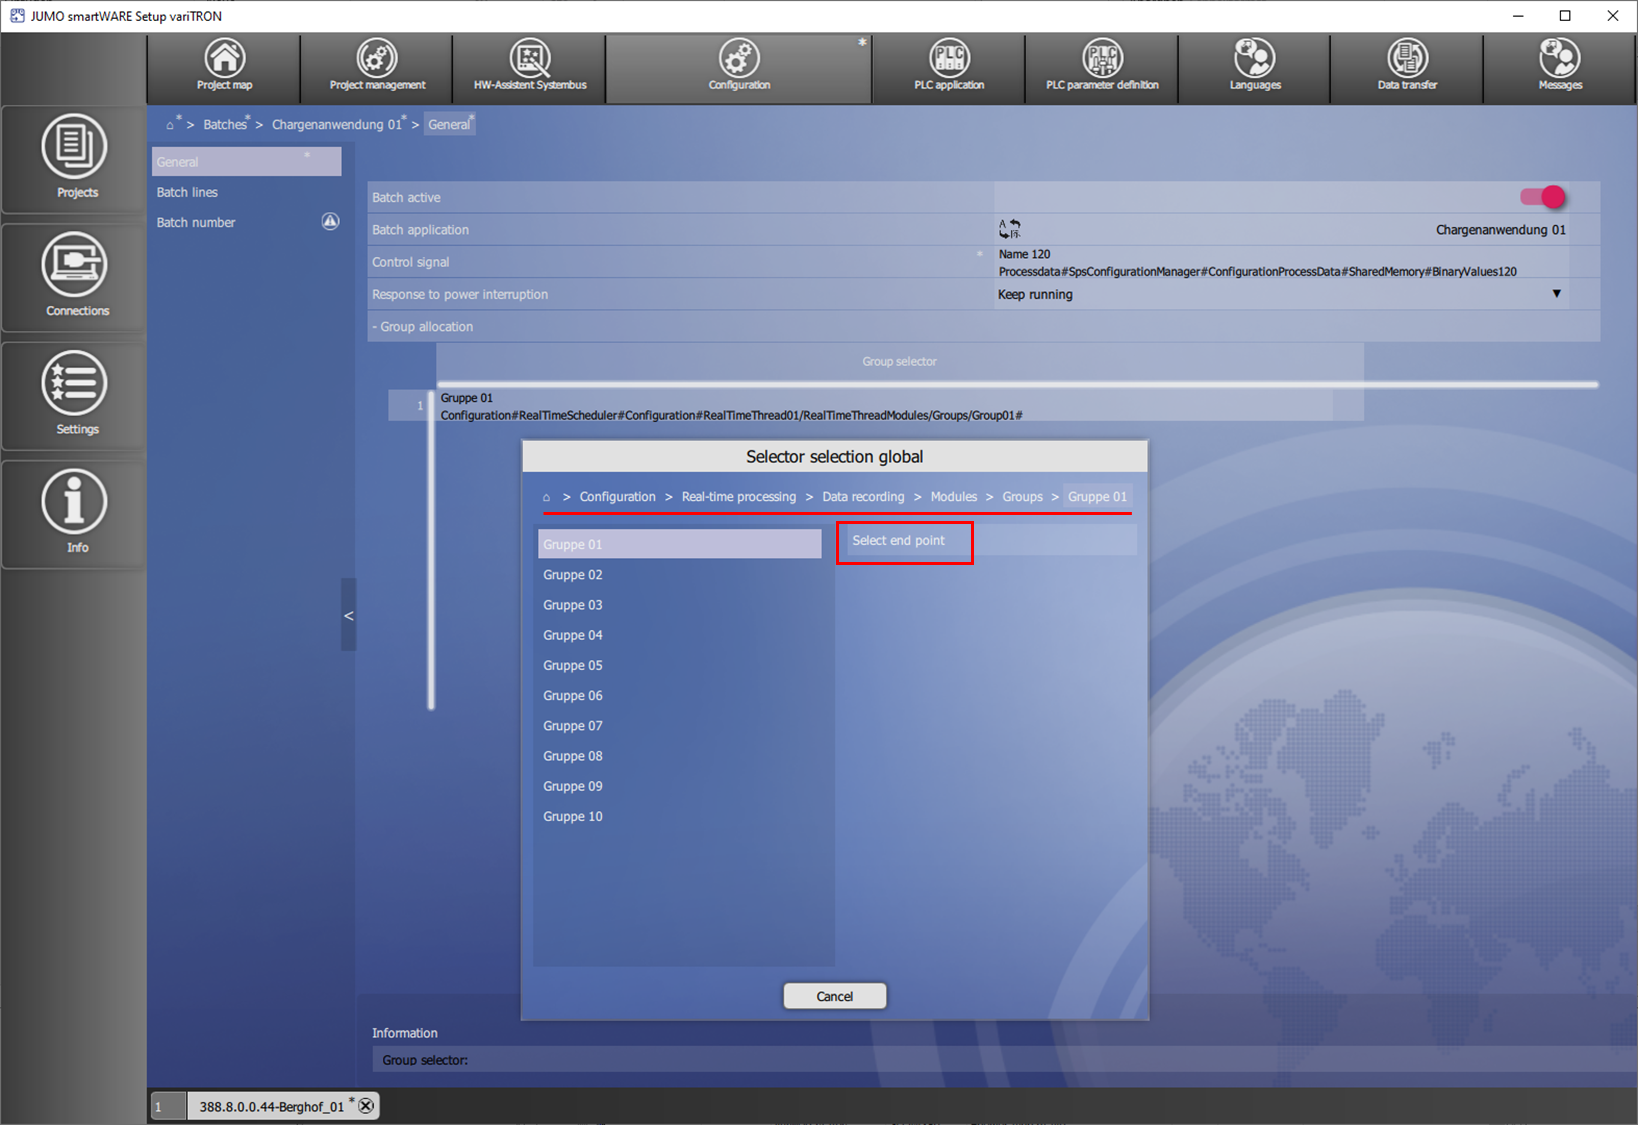Expand Response to power interruption dropdown
1638x1125 pixels.
pyautogui.click(x=1556, y=294)
